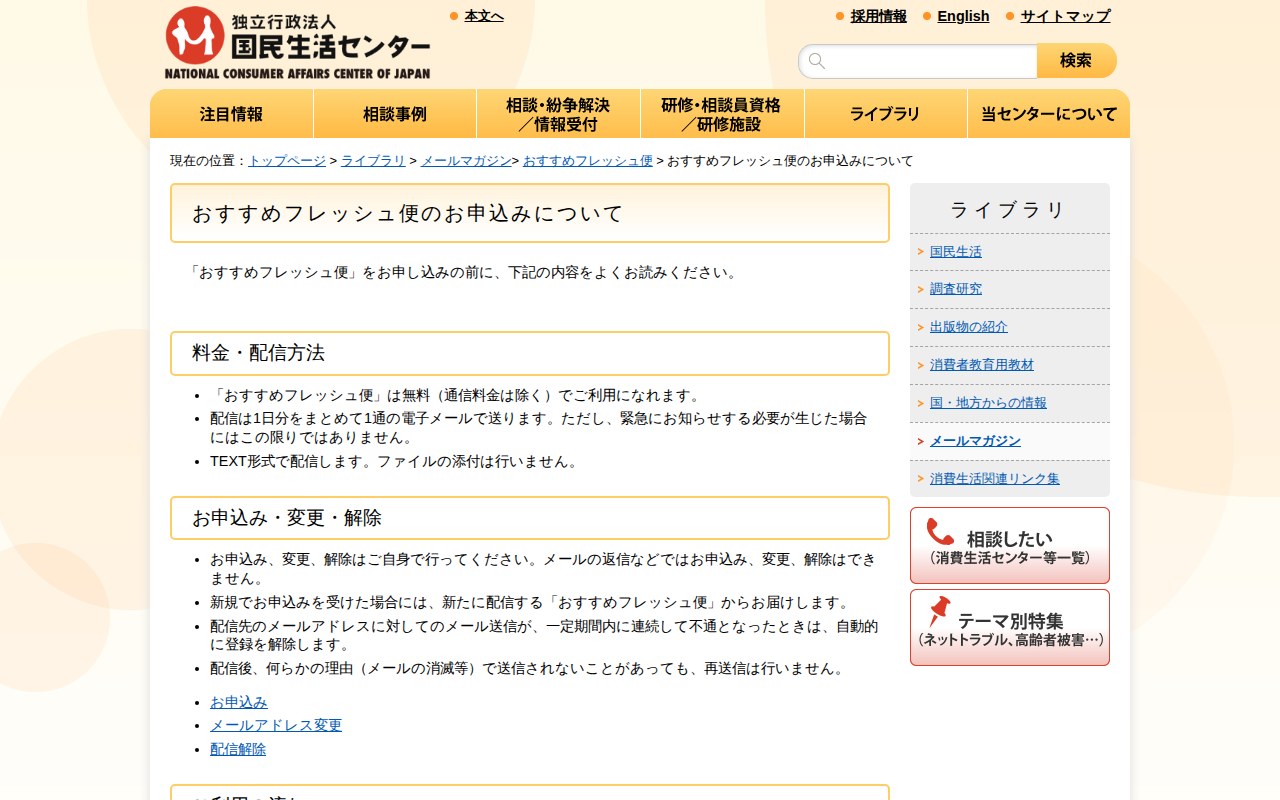Switch to the English site
Image resolution: width=1280 pixels, height=800 pixels.
(963, 16)
